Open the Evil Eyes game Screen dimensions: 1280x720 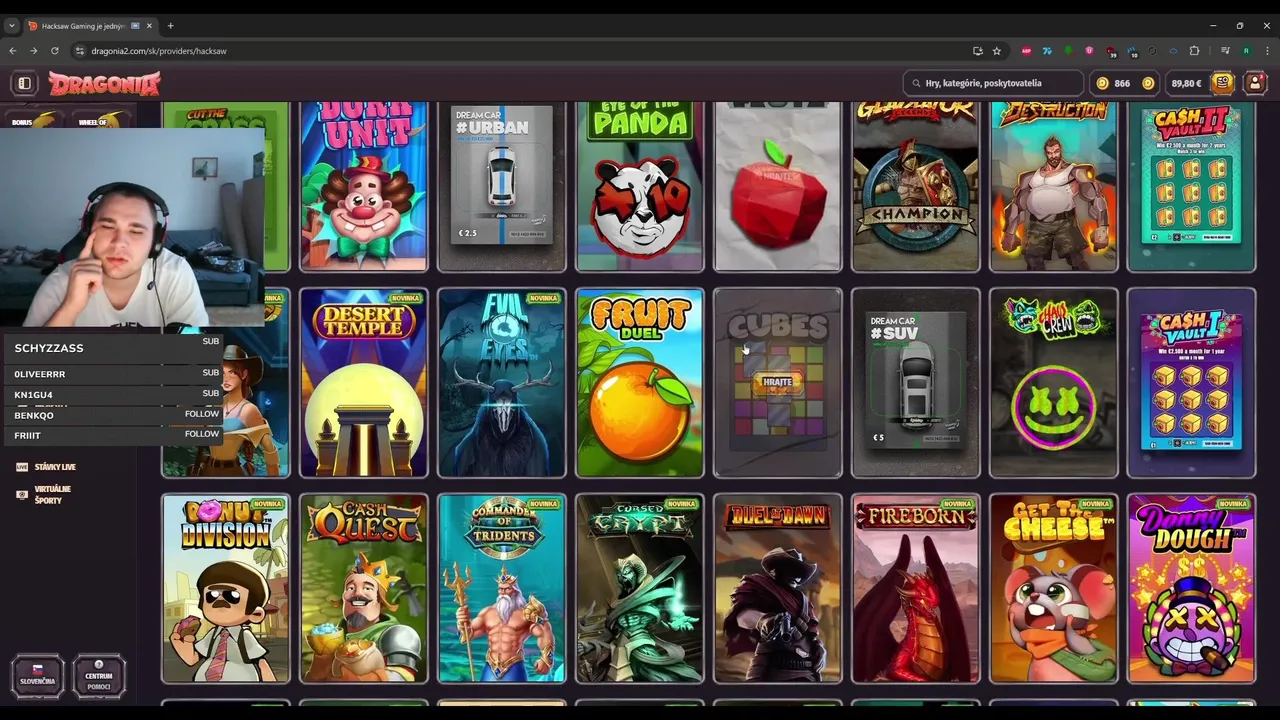click(x=502, y=383)
